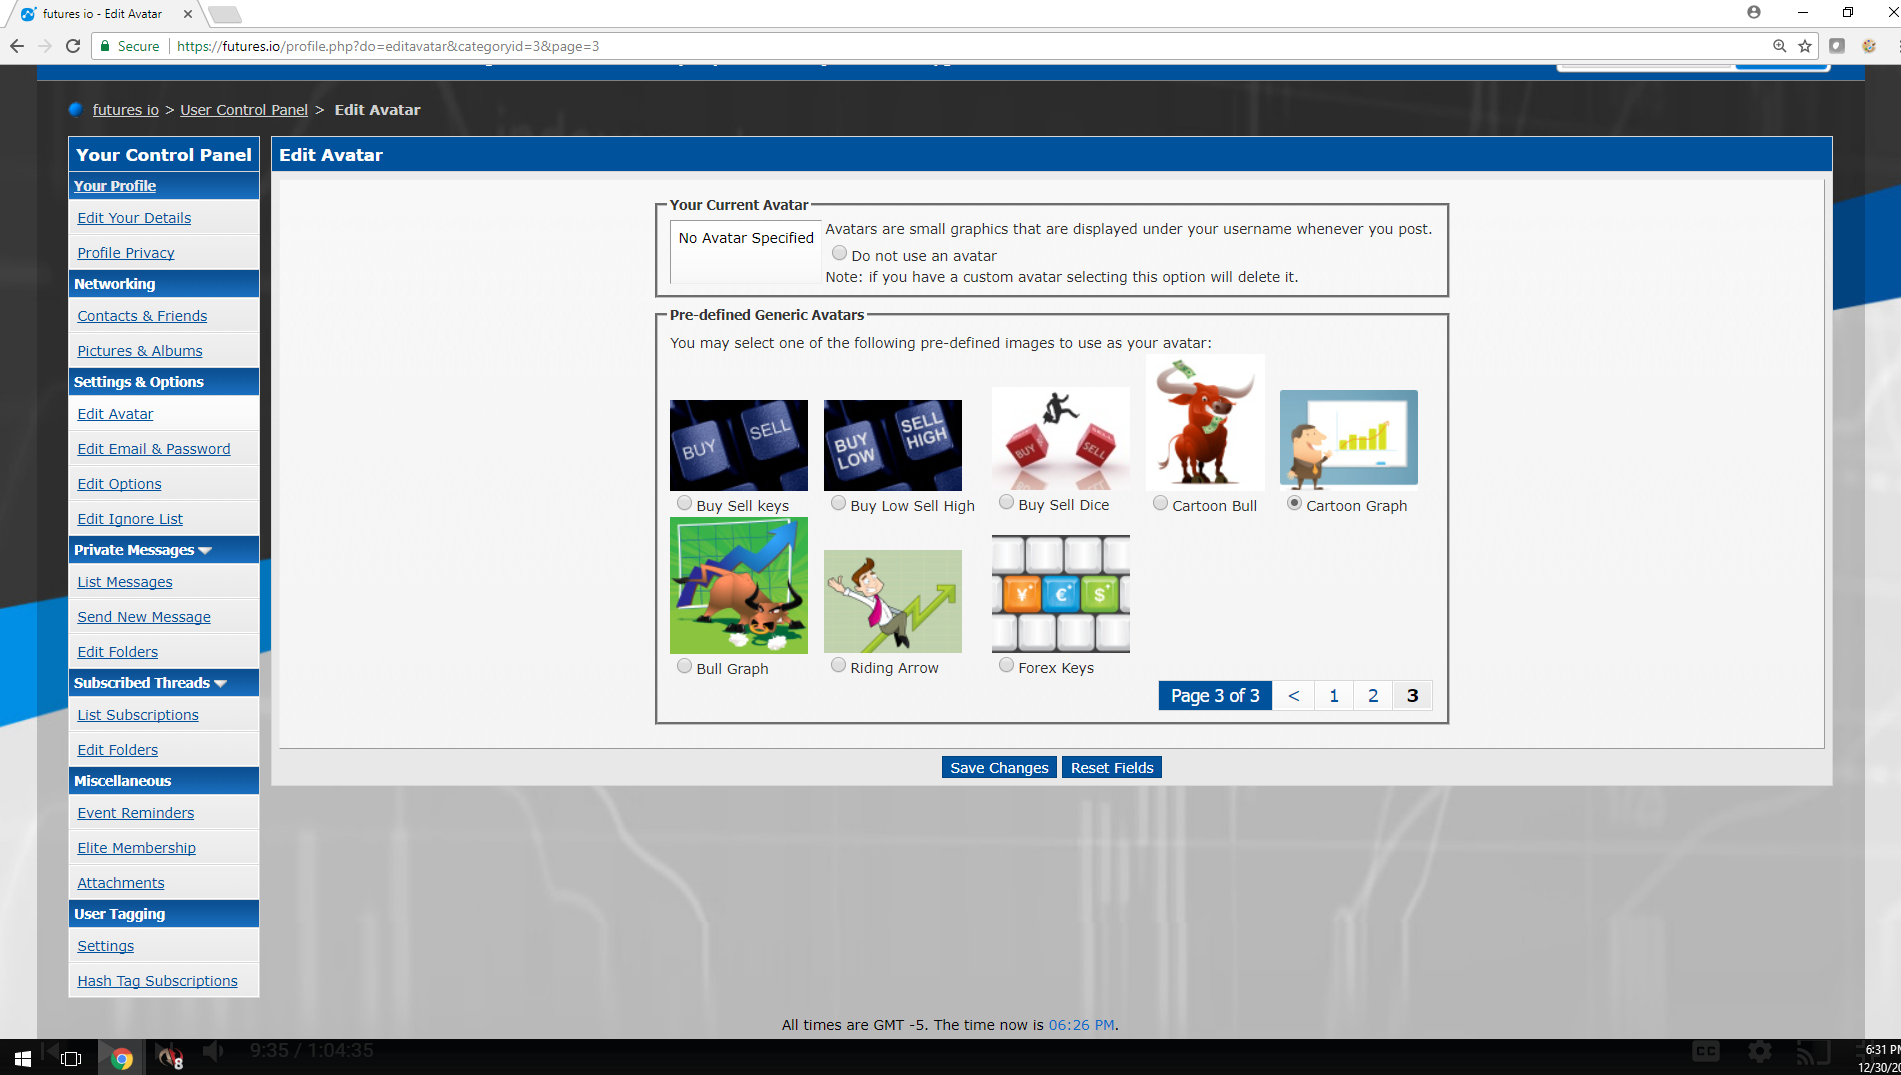This screenshot has height=1075, width=1901.
Task: Choose Buy Low Sell High avatar option
Action: pos(838,503)
